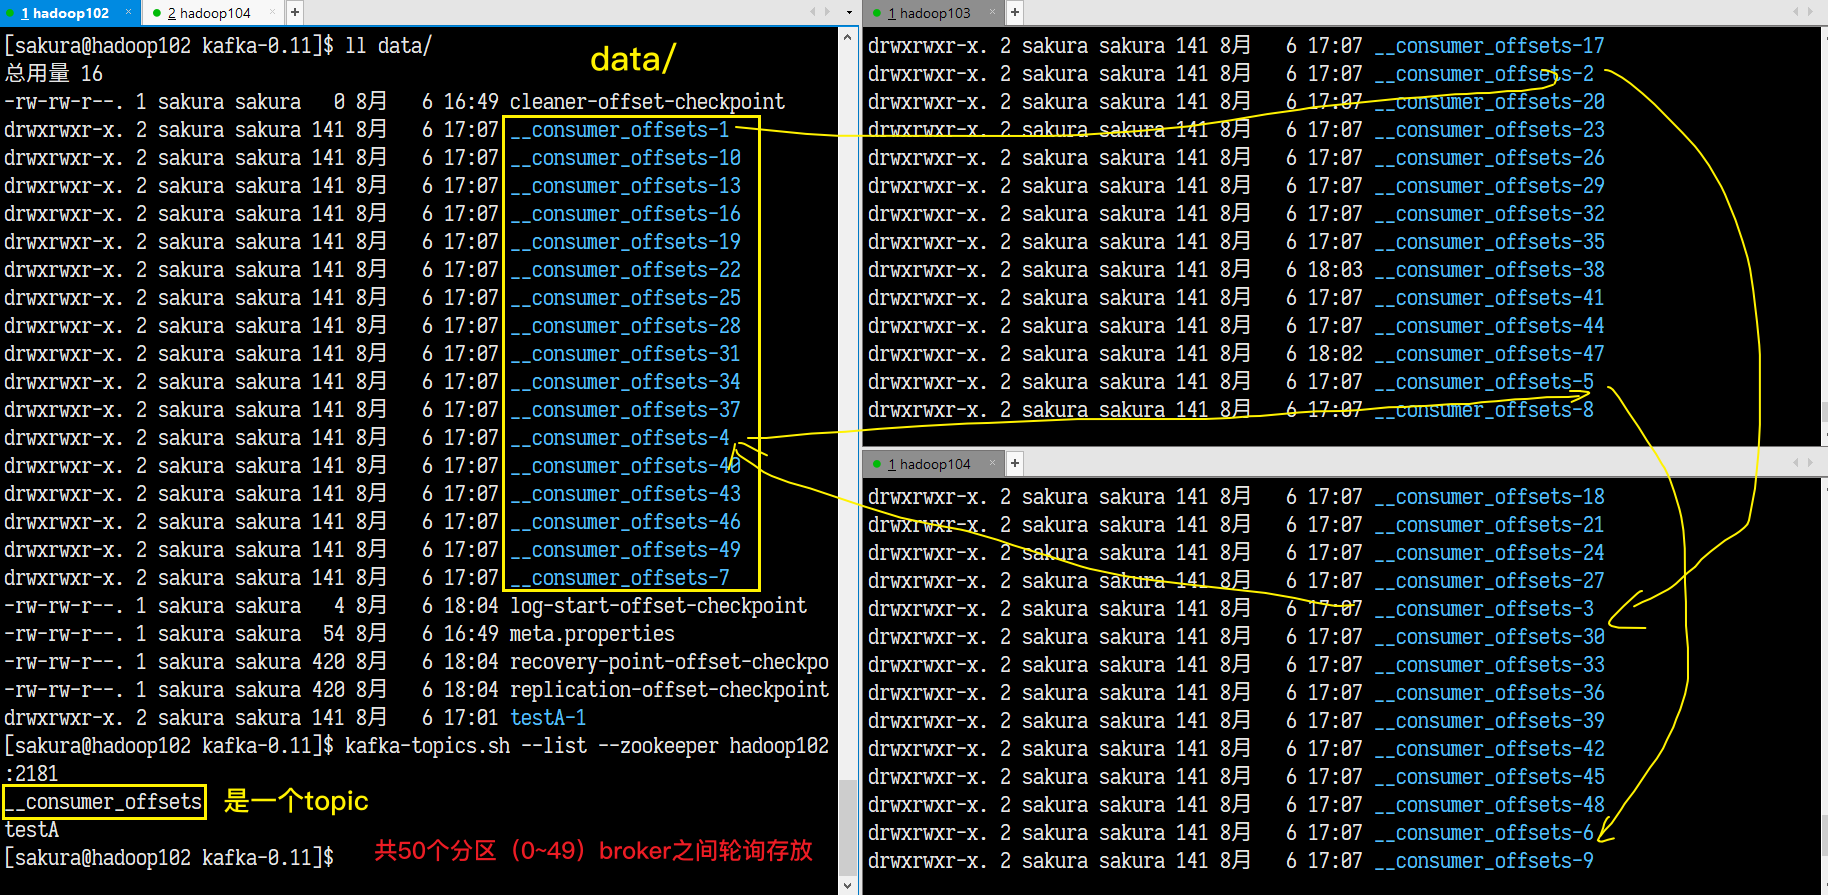Click __consumer_offsets-9 in hadoop104 pane
1828x895 pixels.
click(x=1484, y=861)
